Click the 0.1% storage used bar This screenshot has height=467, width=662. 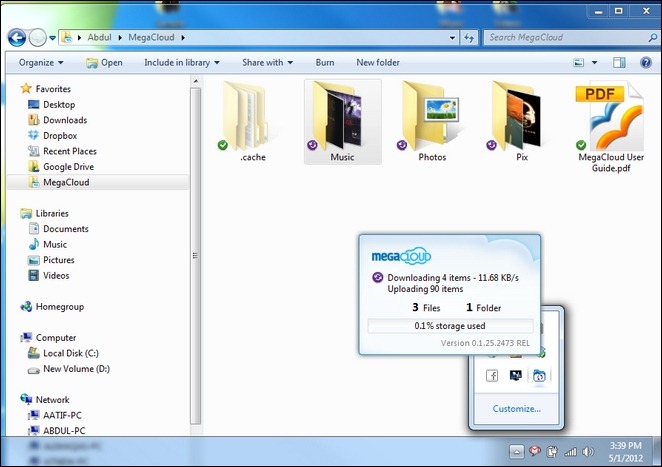coord(450,326)
